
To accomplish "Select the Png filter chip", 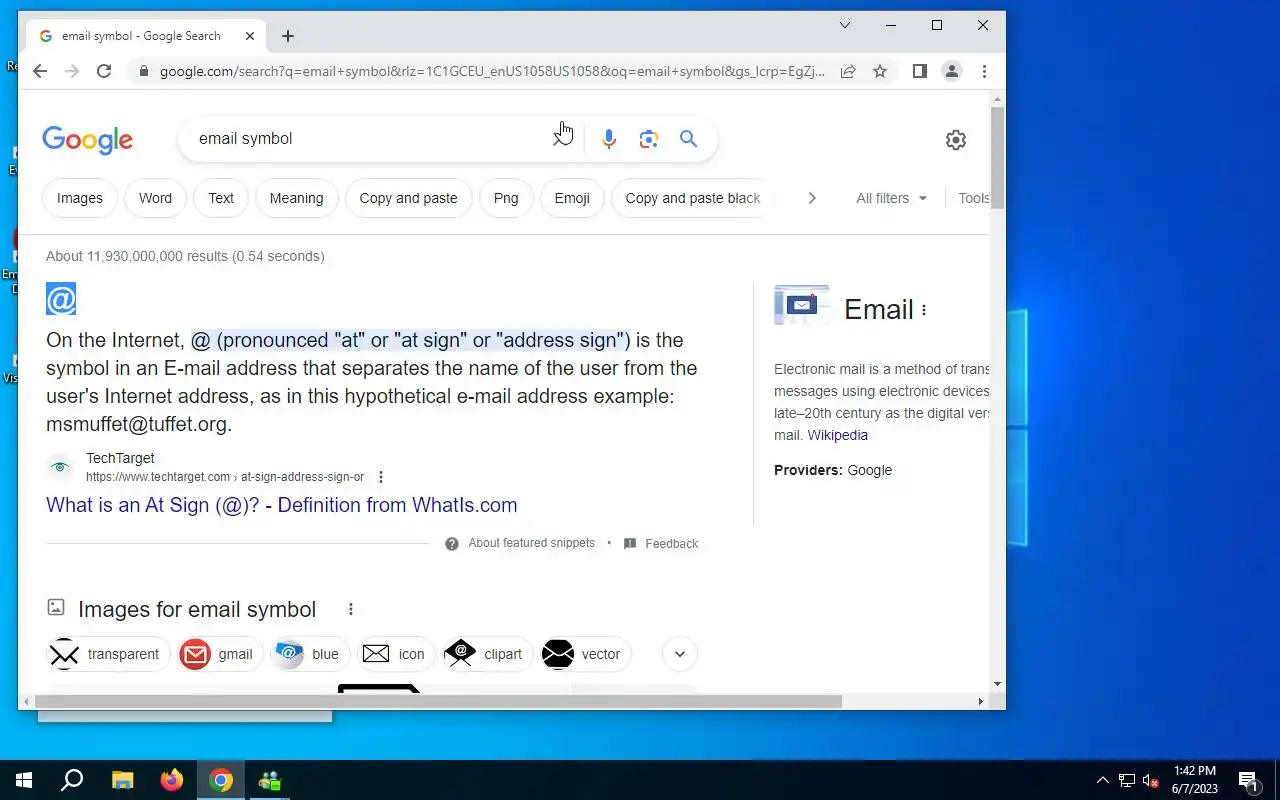I will coord(506,198).
